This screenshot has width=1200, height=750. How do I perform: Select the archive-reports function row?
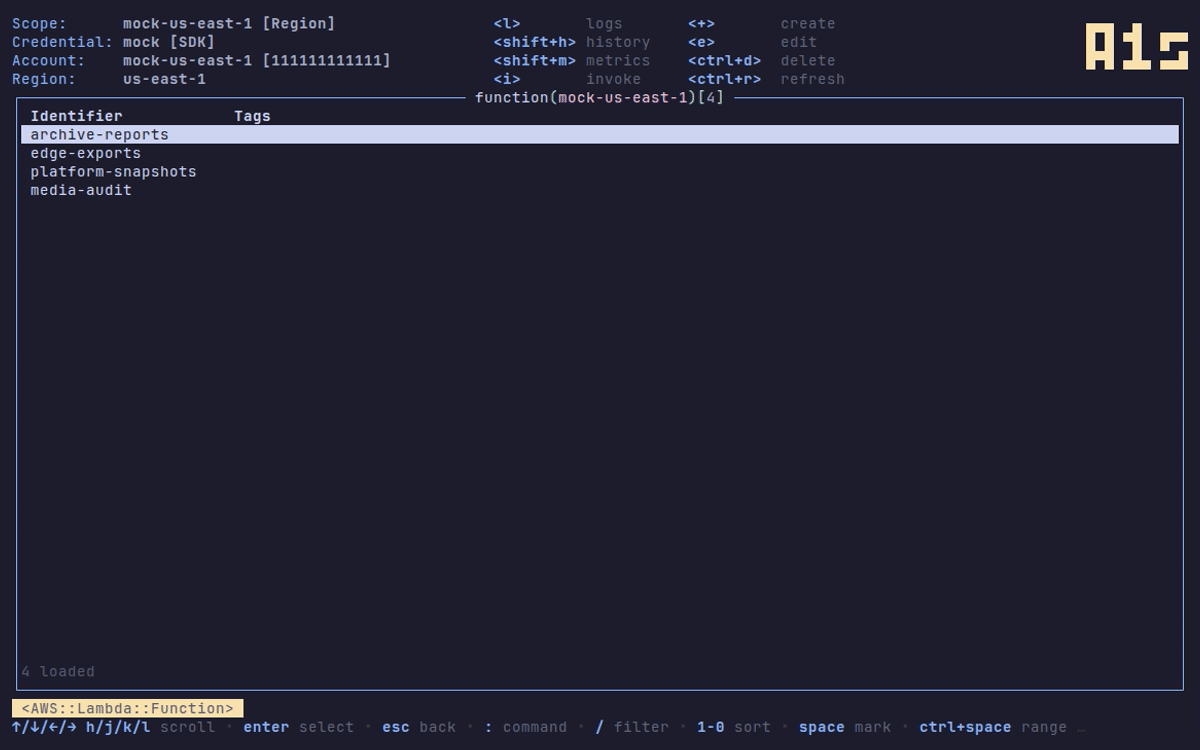pos(600,134)
